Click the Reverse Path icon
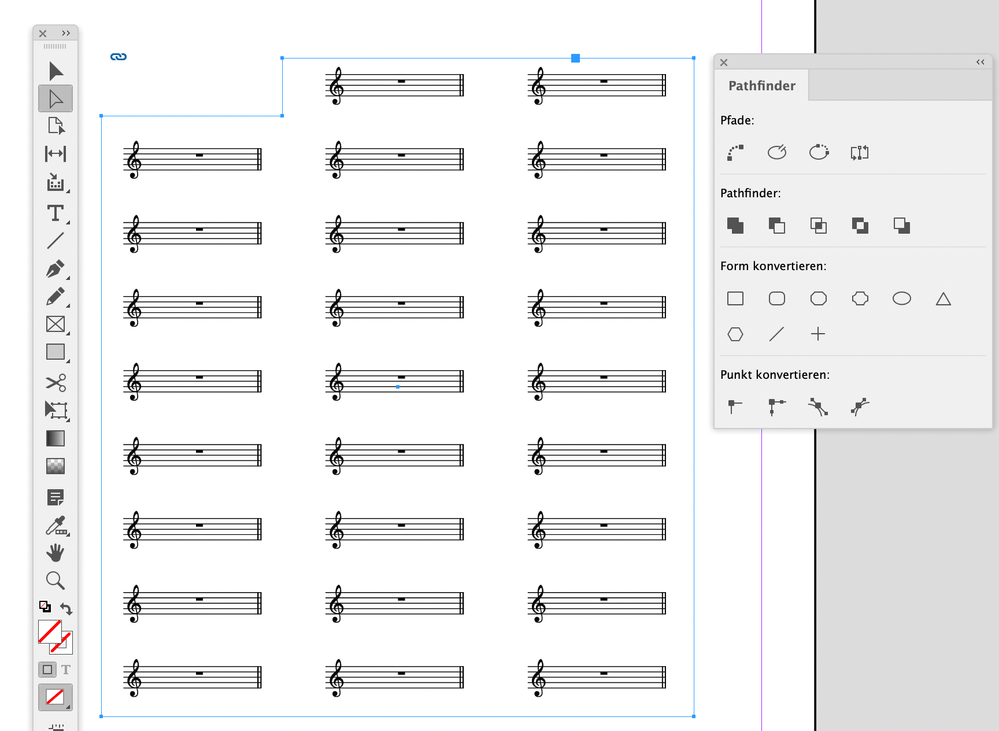Image resolution: width=999 pixels, height=731 pixels. click(859, 152)
